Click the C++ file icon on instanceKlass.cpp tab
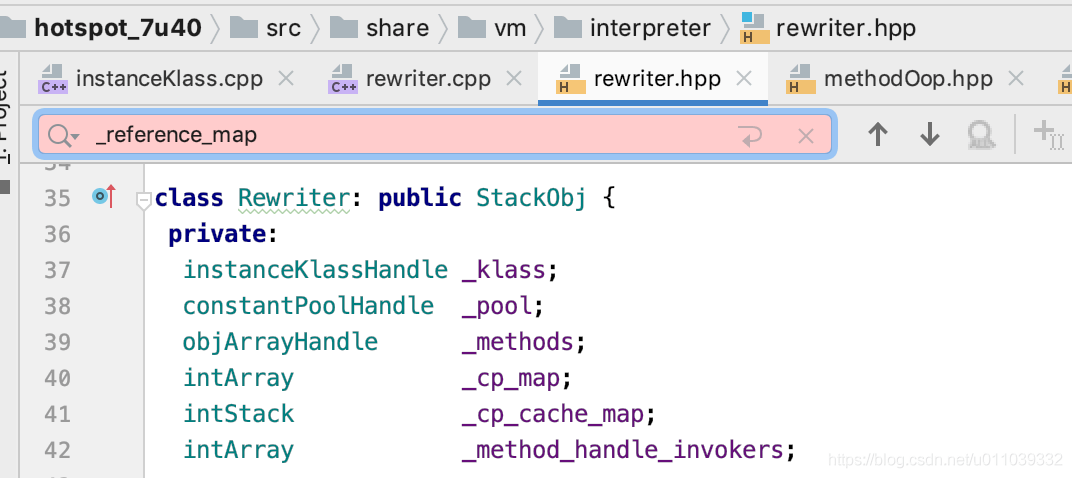 52,79
